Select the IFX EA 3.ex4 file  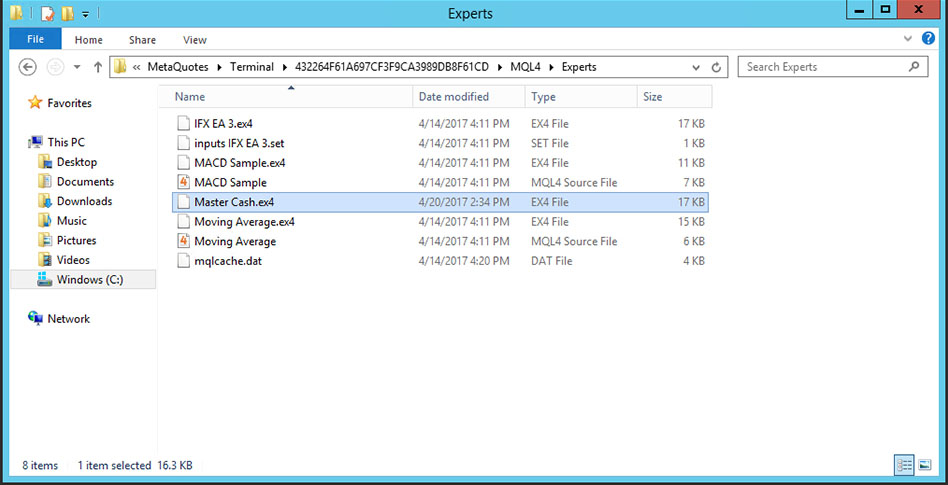(440, 124)
